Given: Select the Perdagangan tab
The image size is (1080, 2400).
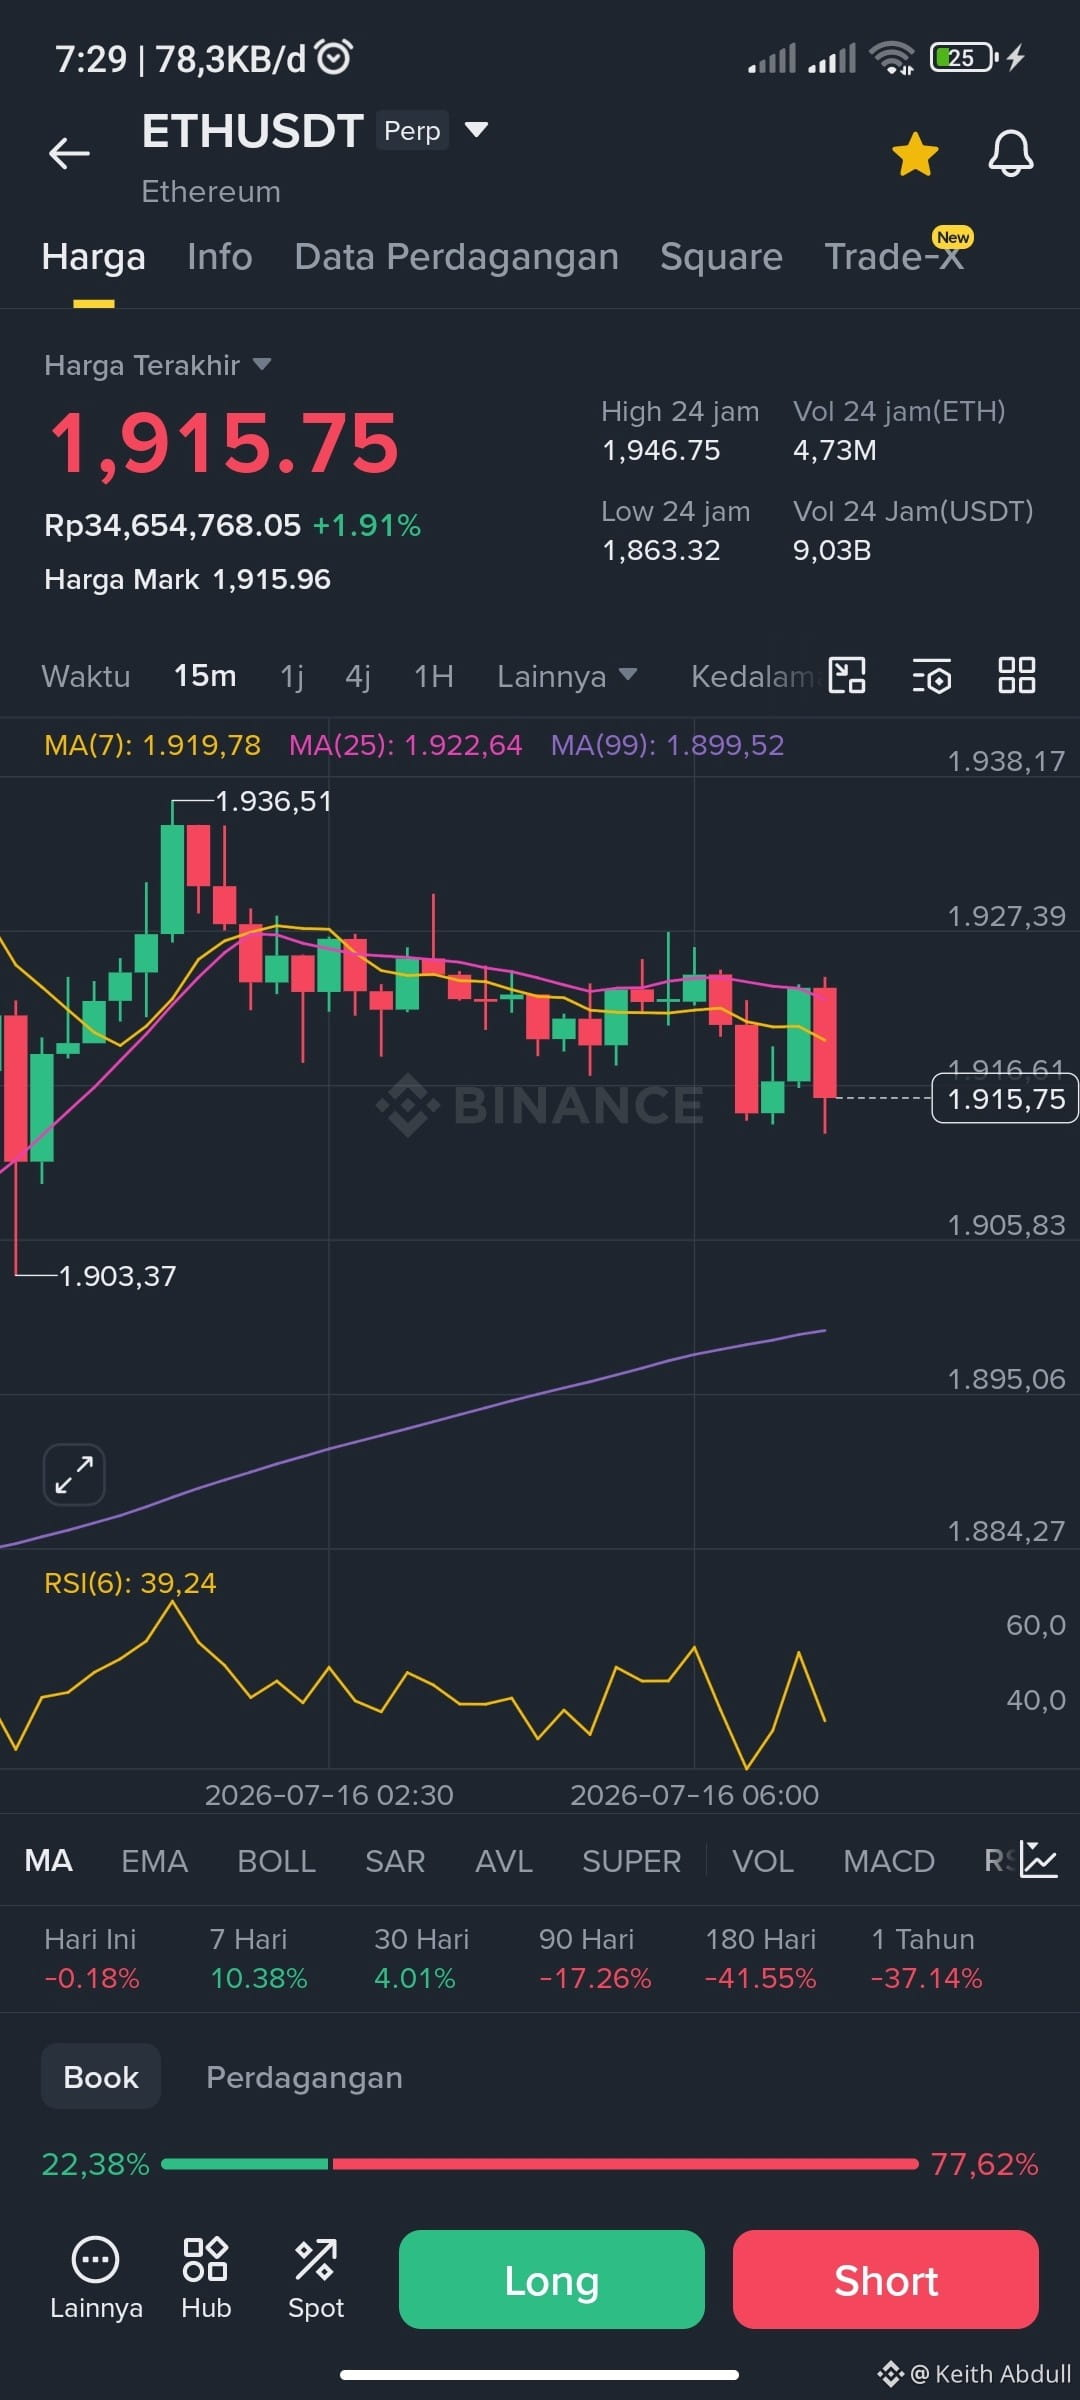Looking at the screenshot, I should coord(304,2077).
